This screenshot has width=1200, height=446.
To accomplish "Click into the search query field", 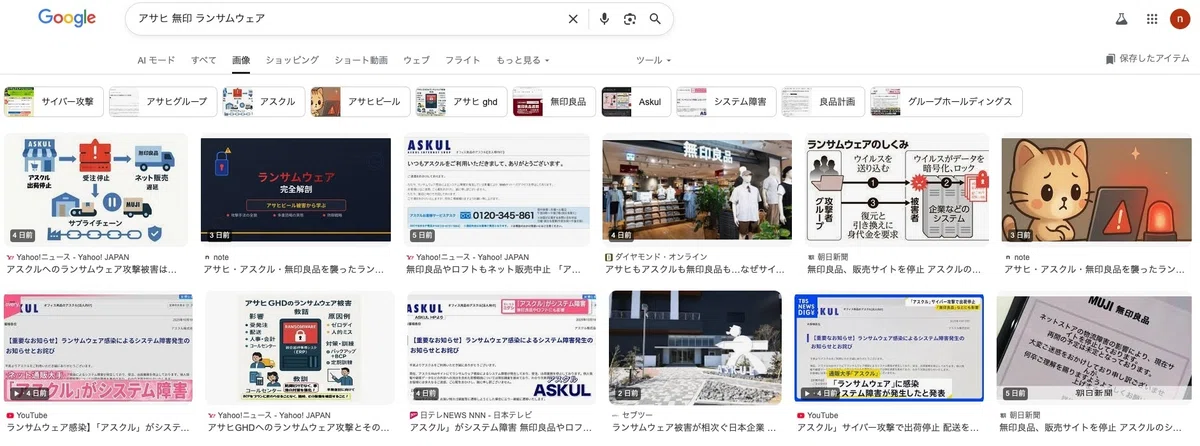I will 350,18.
